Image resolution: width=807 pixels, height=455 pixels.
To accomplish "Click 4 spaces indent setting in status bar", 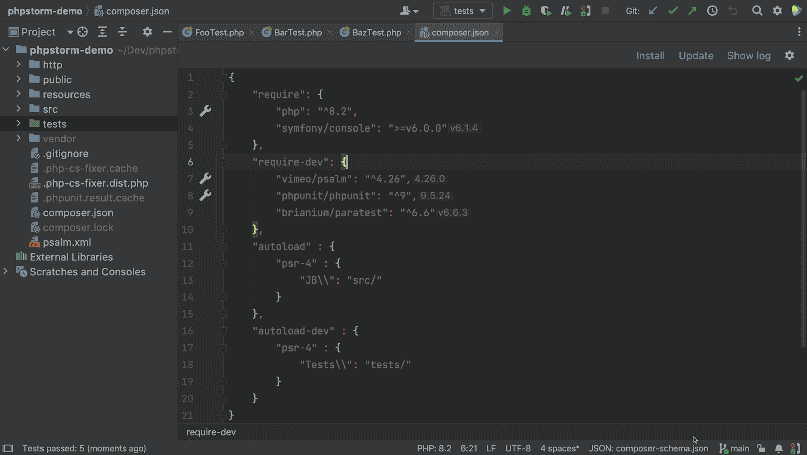I will click(x=559, y=448).
